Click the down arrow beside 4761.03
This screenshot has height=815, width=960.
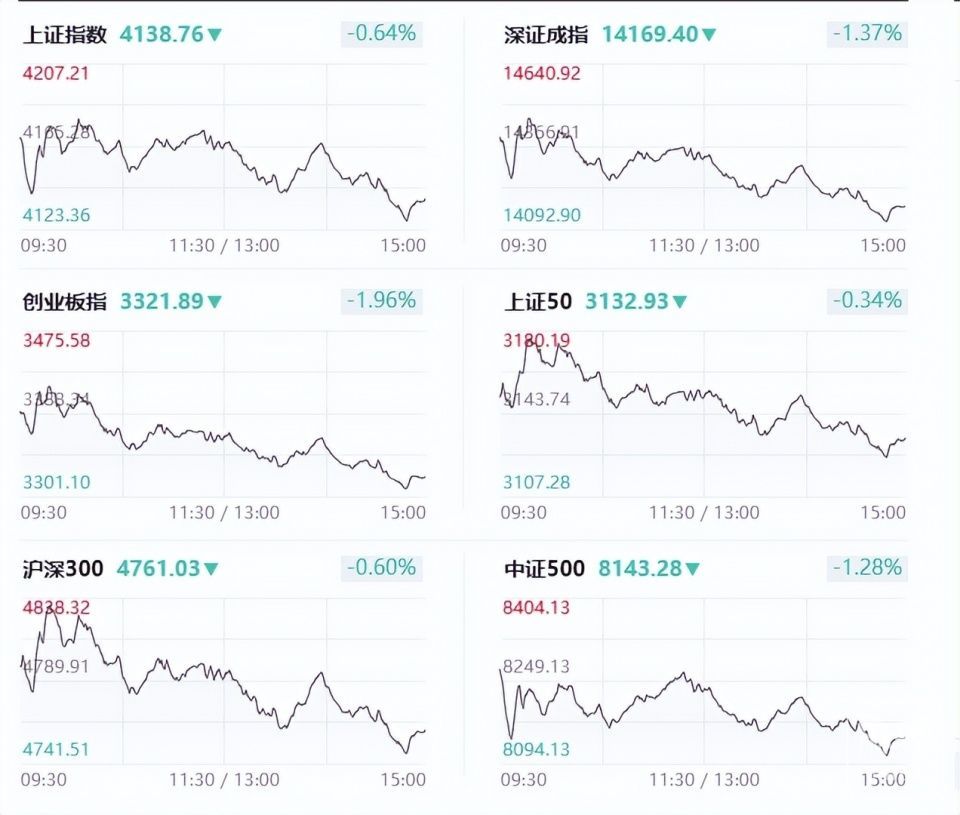click(x=211, y=569)
